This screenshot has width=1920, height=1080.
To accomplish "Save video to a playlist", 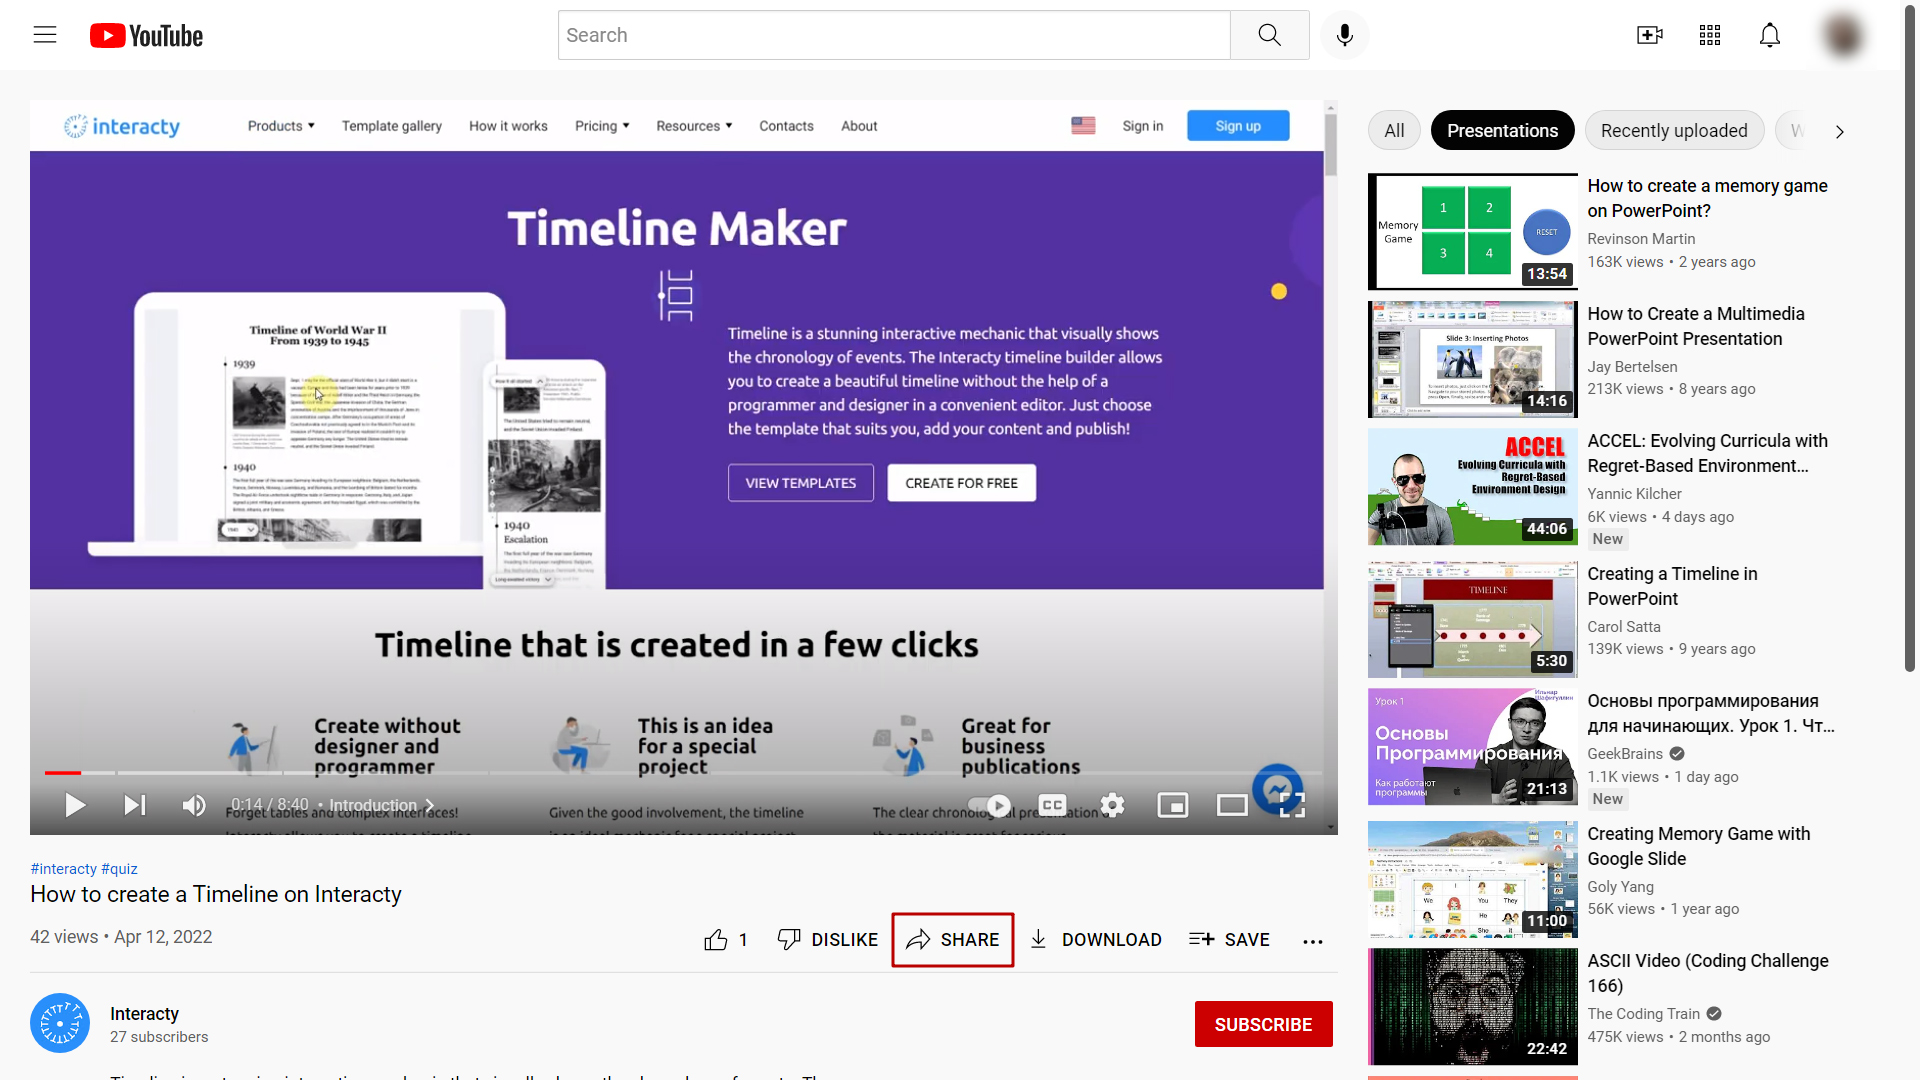I will point(1230,939).
